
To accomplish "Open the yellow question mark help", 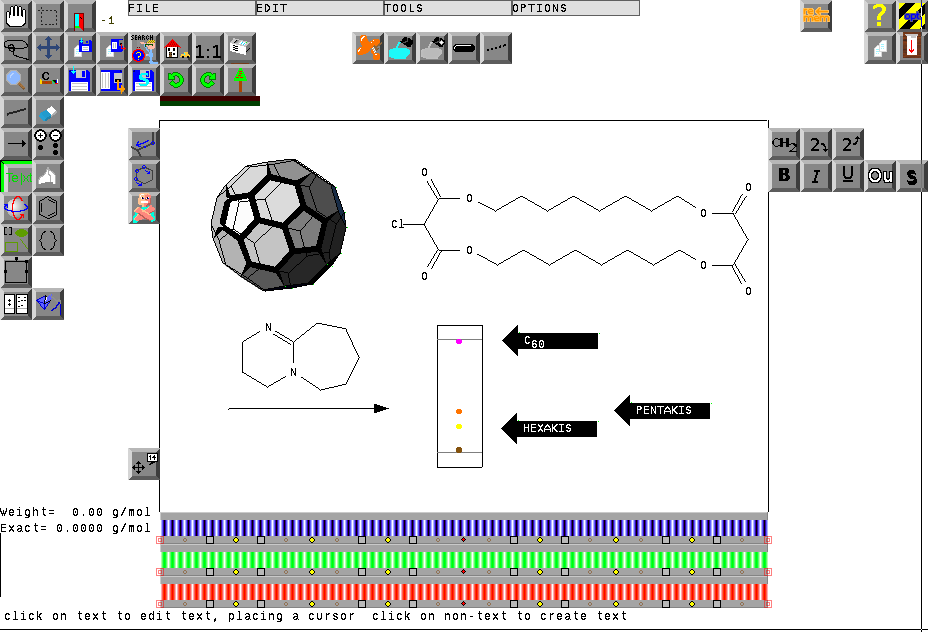I will coord(880,16).
